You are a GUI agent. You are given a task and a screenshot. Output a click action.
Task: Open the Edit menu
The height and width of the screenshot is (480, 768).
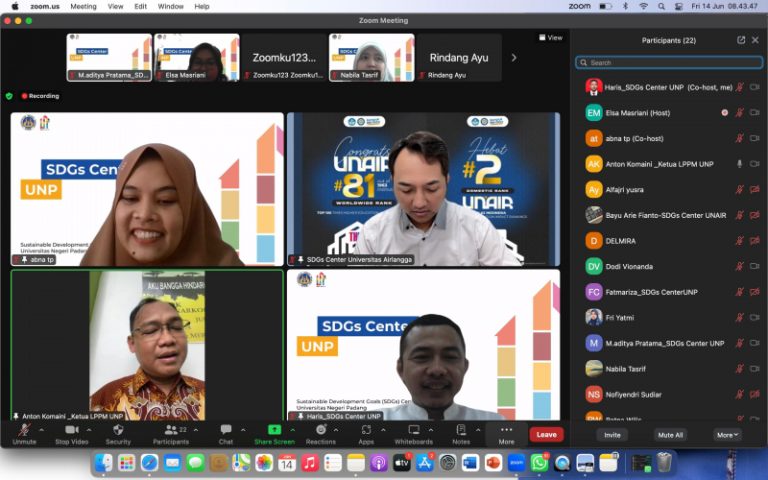tap(141, 6)
